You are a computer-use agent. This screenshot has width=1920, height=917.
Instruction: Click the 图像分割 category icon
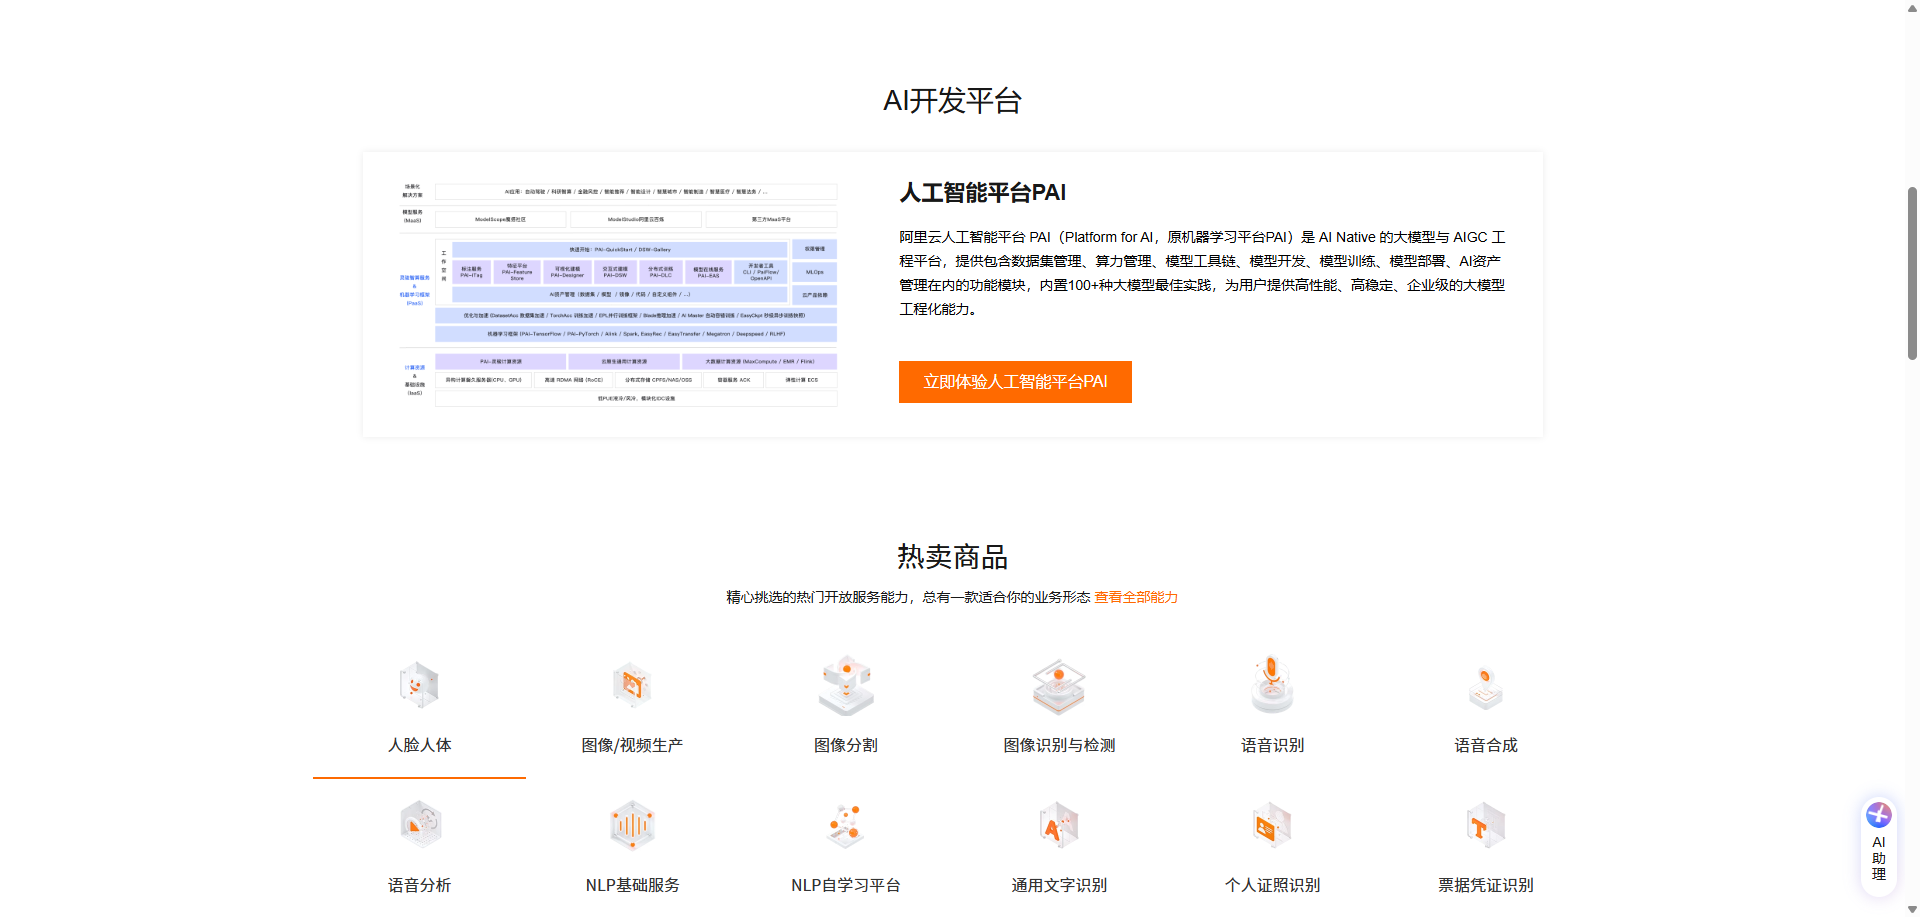tap(846, 686)
